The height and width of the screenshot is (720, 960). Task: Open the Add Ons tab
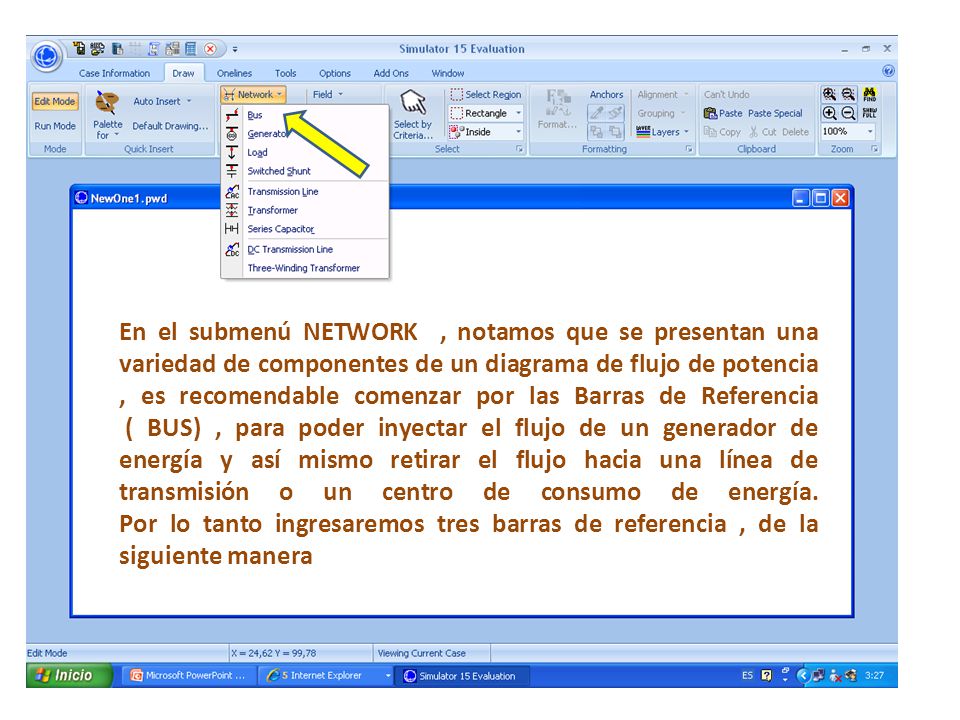[x=391, y=73]
